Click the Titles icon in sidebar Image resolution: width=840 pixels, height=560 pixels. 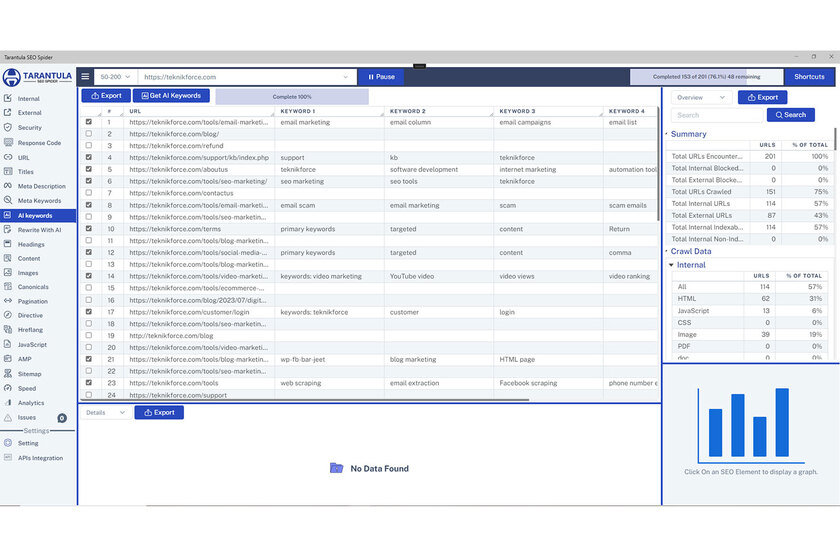(x=8, y=171)
